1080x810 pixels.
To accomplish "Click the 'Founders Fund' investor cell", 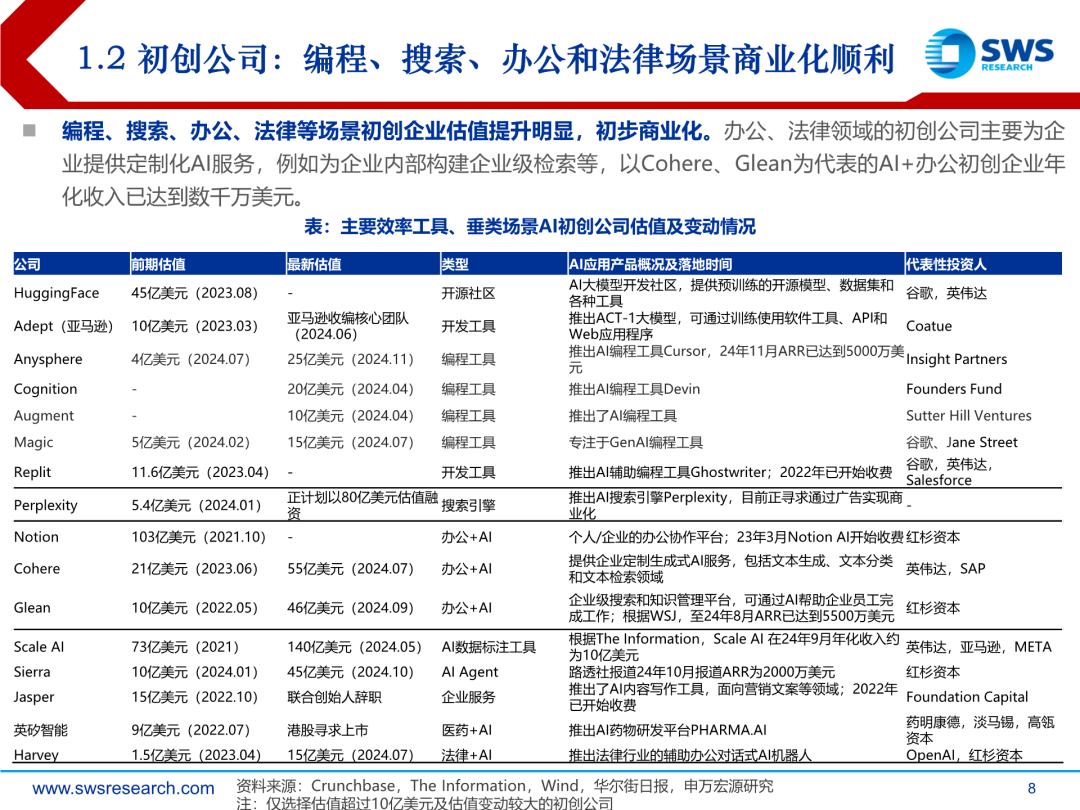I will coord(954,389).
